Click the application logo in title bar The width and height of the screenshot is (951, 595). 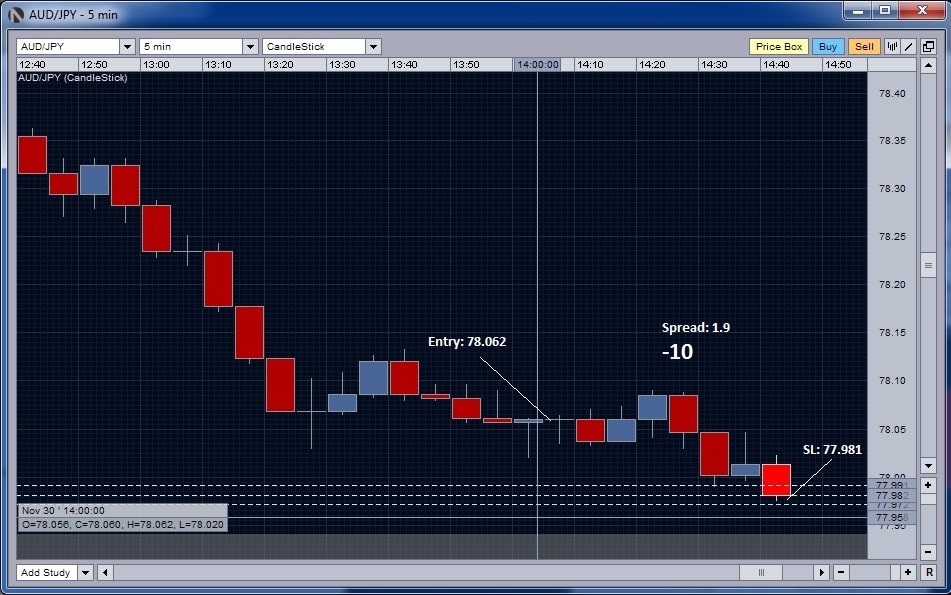coord(16,15)
